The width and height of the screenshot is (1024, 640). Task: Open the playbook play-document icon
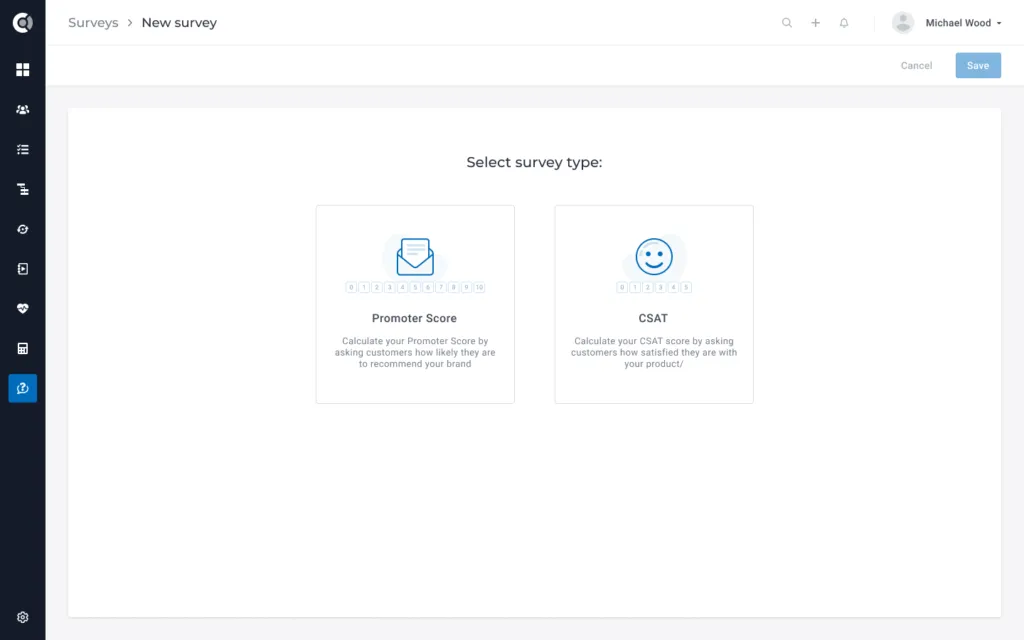[23, 269]
